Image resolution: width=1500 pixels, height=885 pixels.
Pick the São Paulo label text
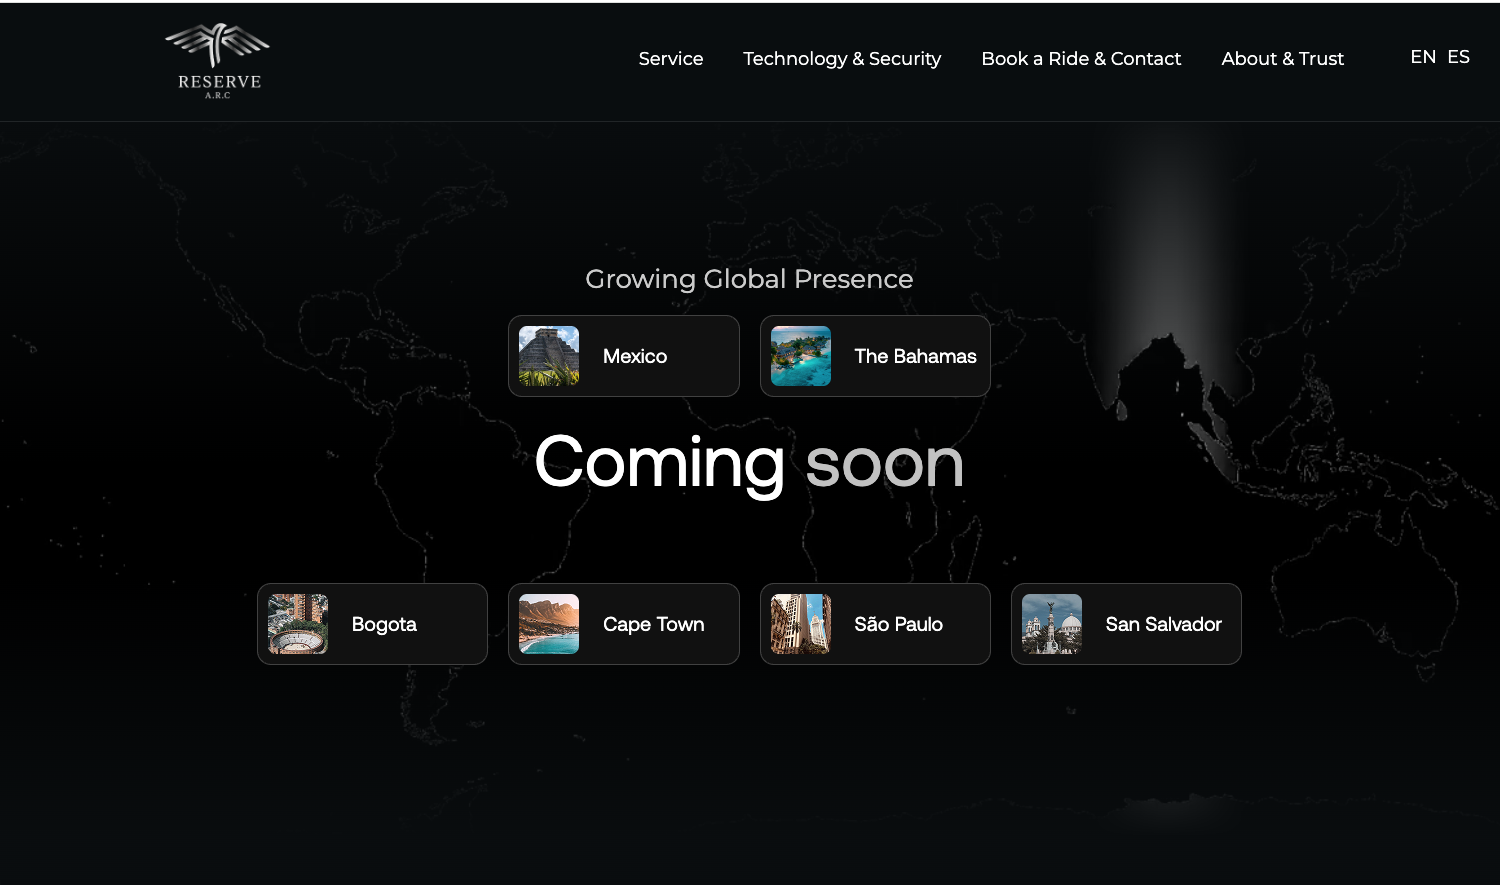click(x=898, y=625)
